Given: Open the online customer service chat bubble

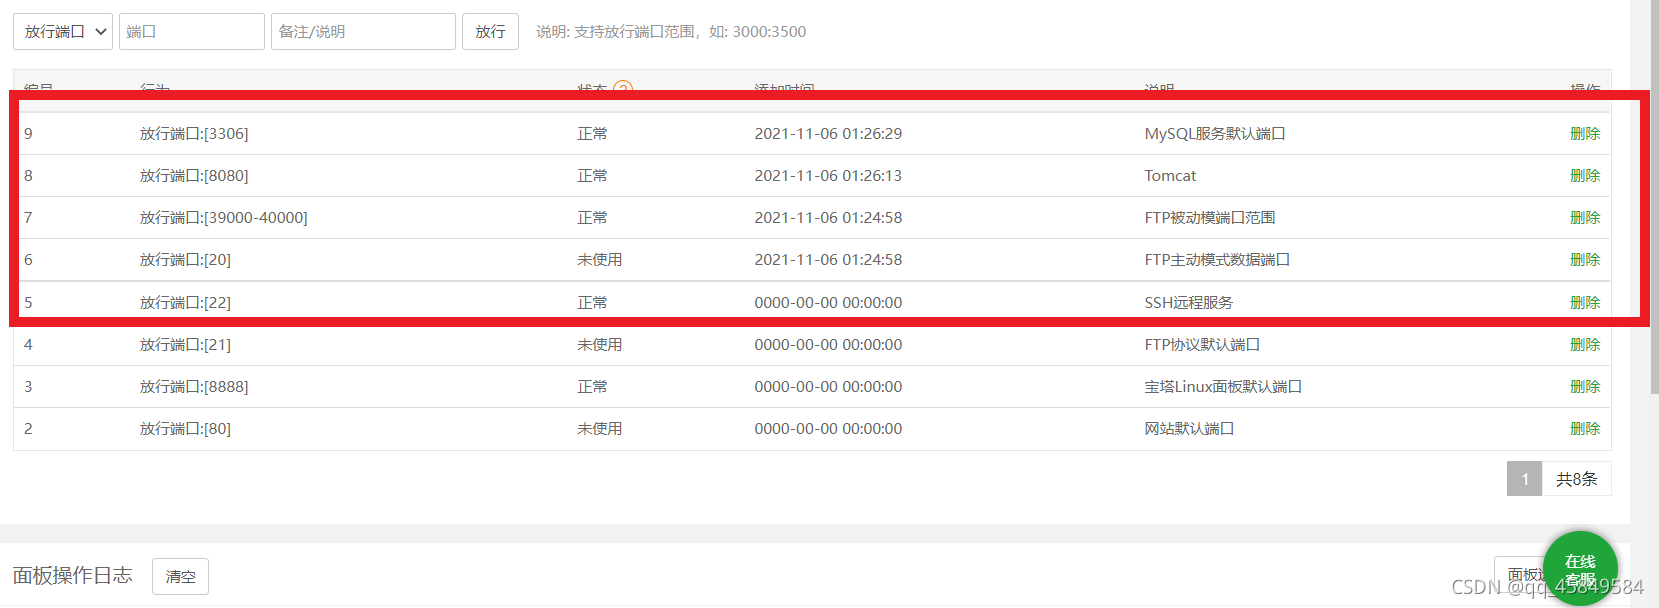Looking at the screenshot, I should 1580,568.
